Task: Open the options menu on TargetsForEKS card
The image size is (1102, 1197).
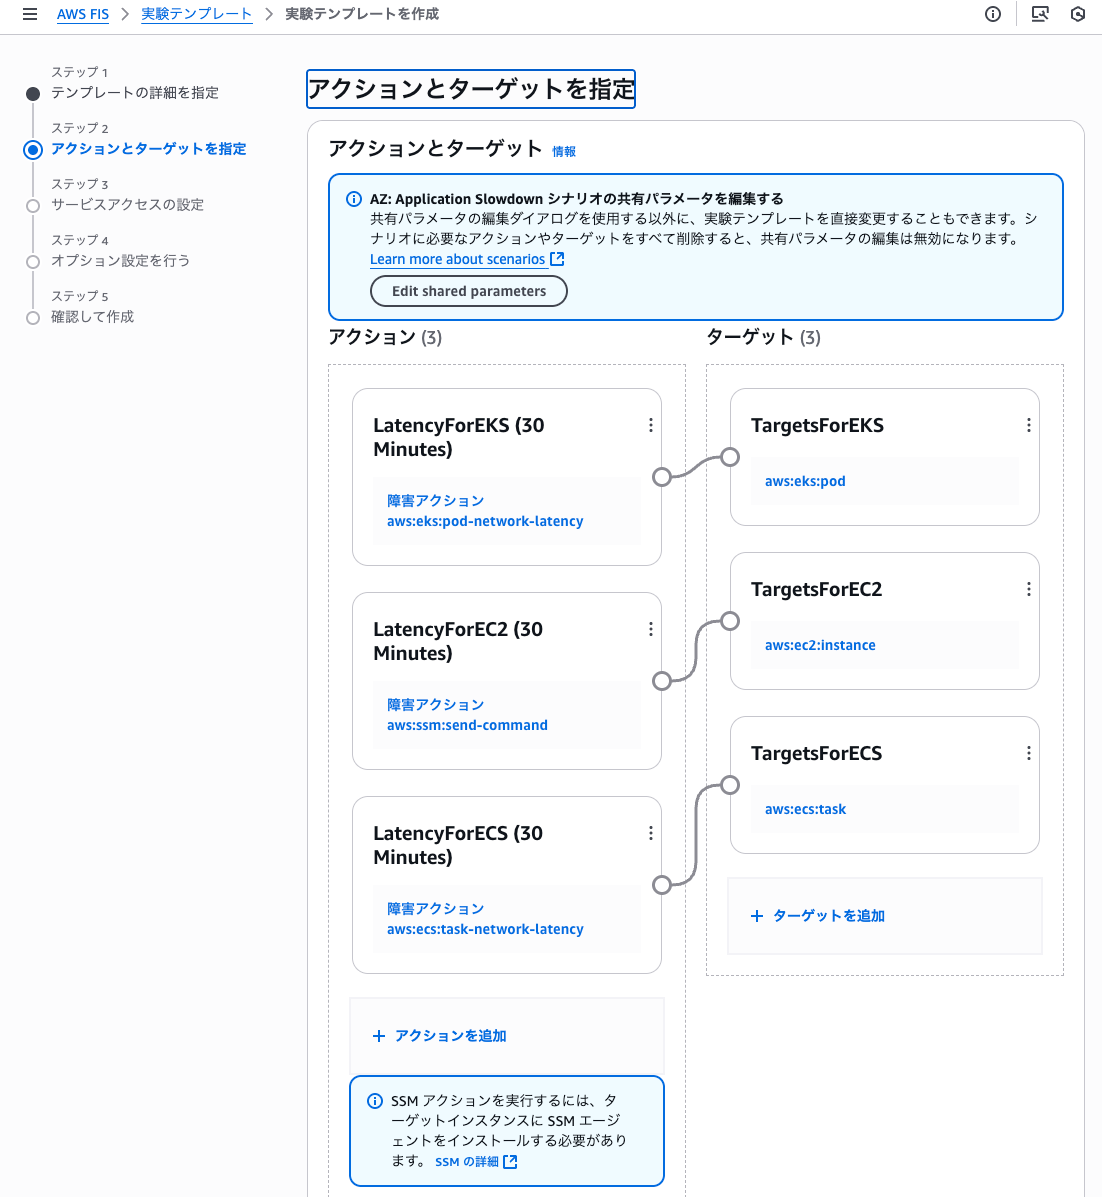Action: coord(1029,425)
